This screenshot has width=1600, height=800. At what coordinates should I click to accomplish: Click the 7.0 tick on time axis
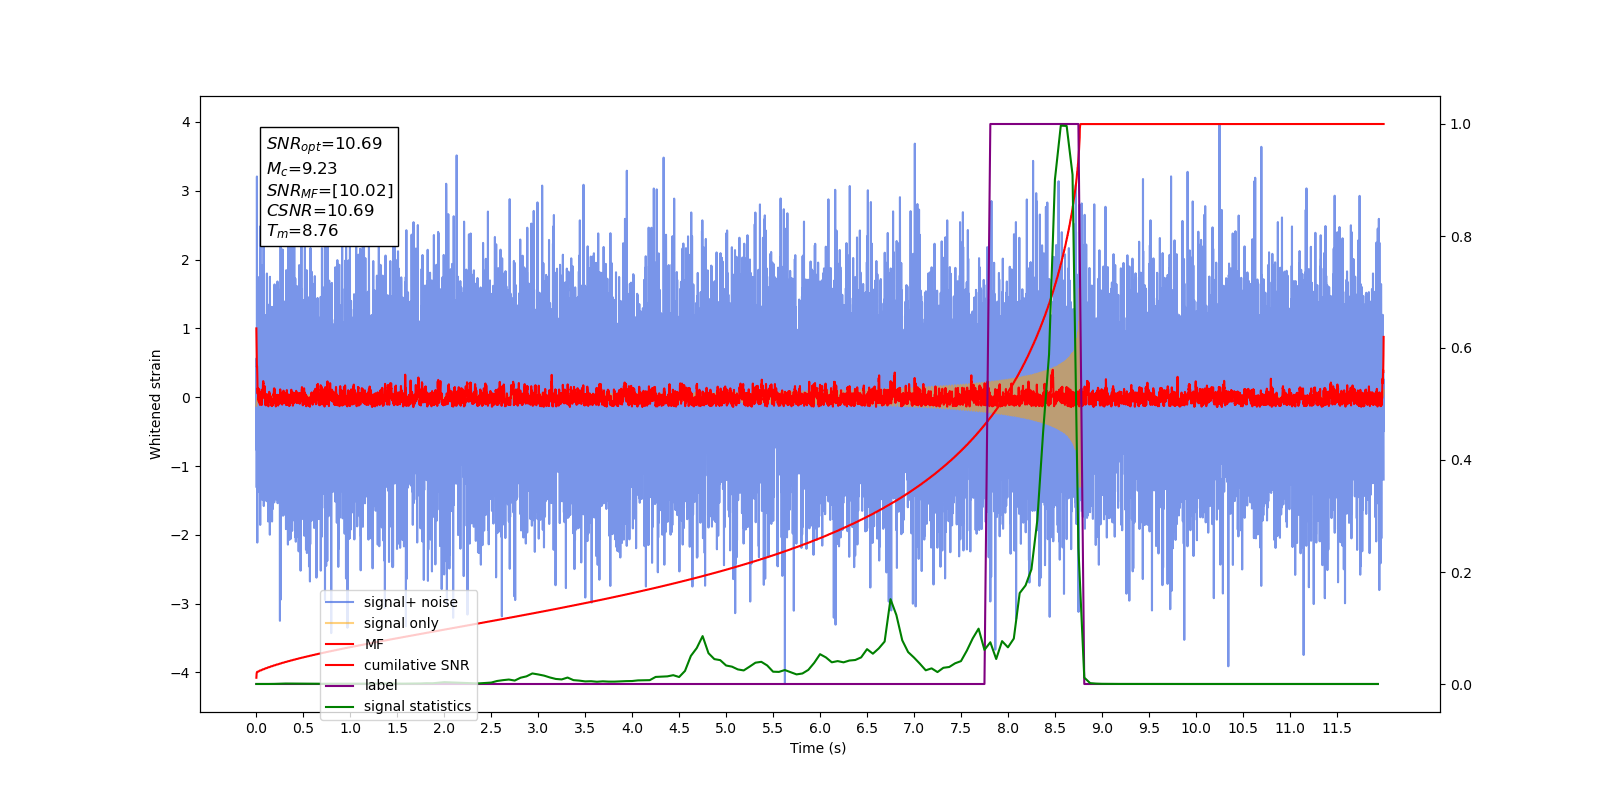(x=914, y=728)
